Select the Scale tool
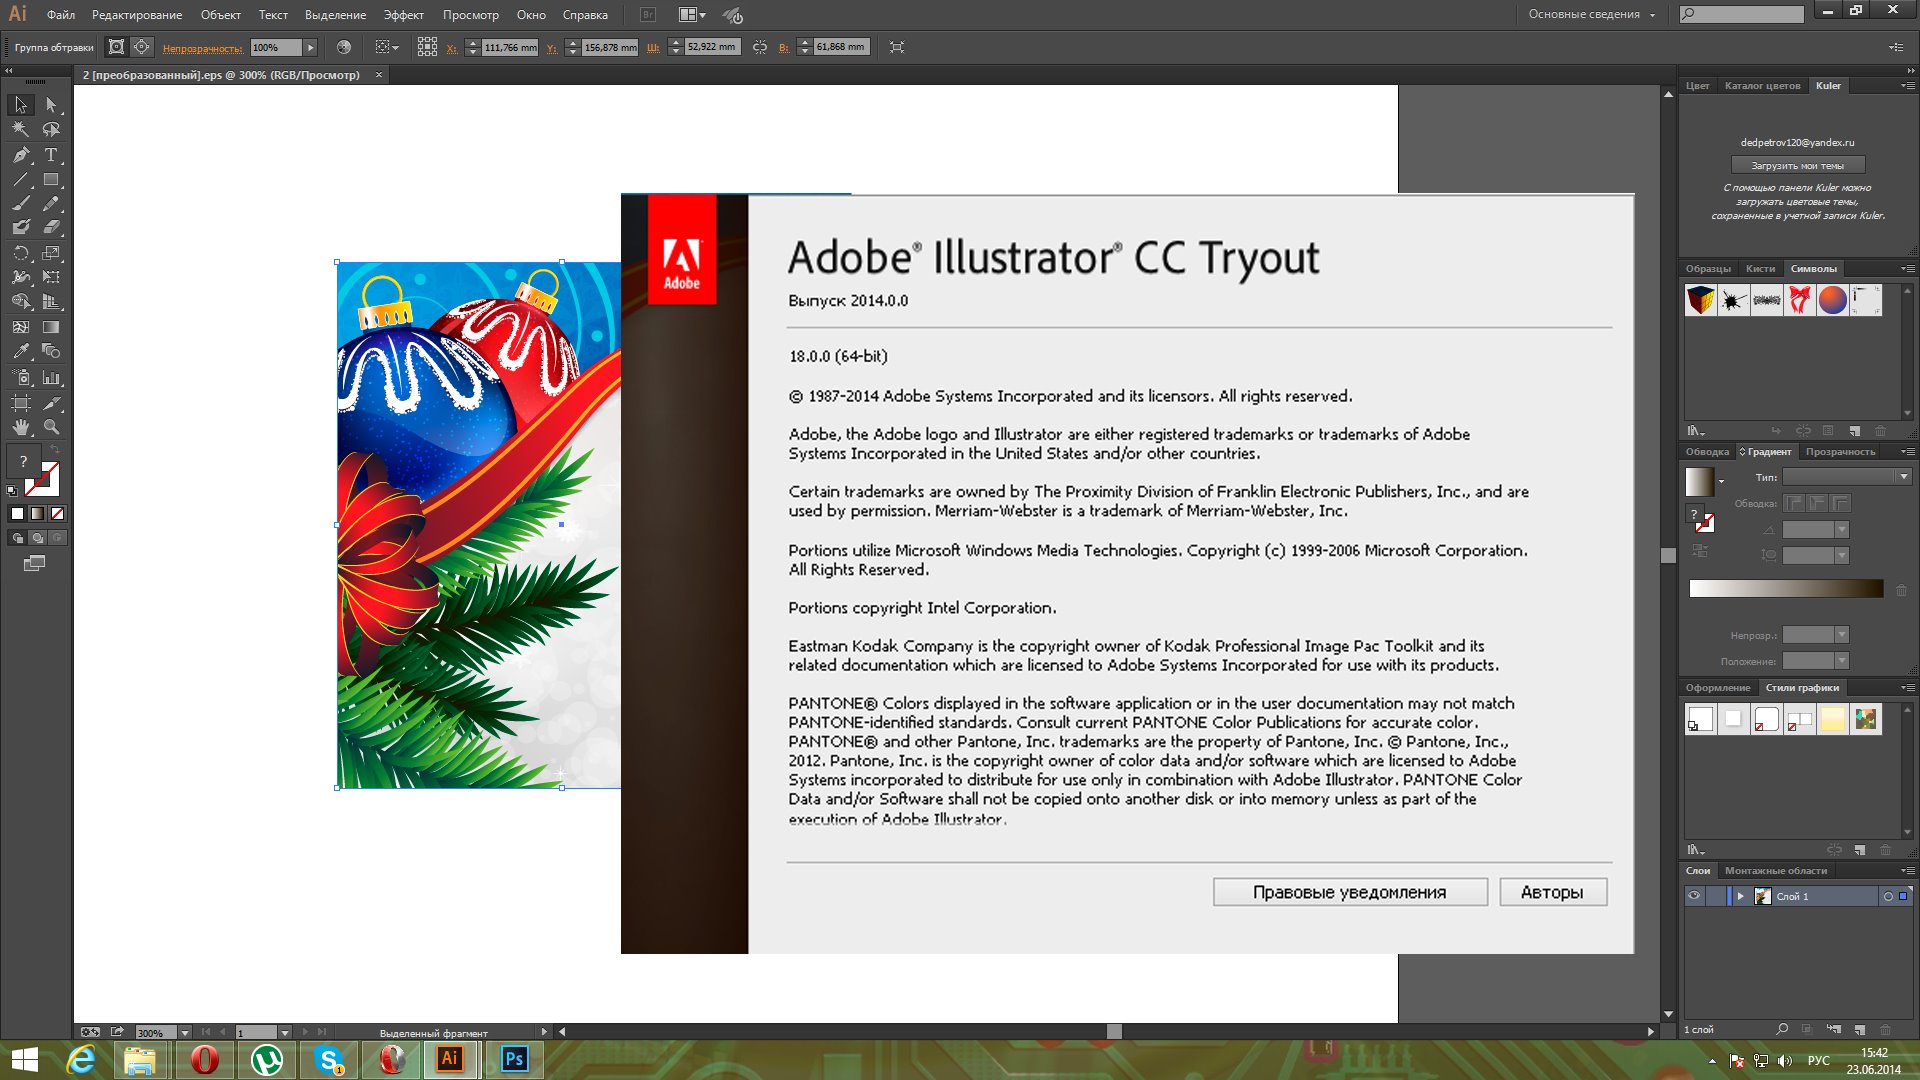1920x1080 pixels. click(x=51, y=253)
